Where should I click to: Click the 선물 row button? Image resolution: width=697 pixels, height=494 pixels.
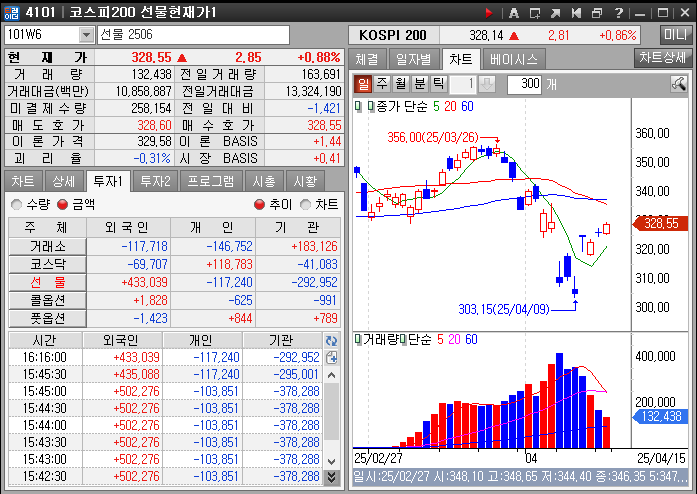tap(48, 282)
